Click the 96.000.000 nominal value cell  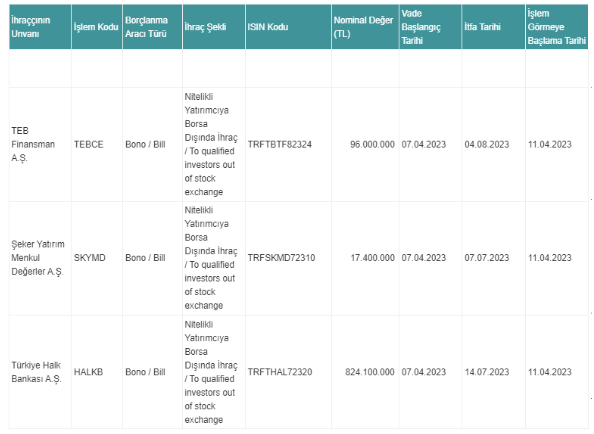[x=366, y=144]
